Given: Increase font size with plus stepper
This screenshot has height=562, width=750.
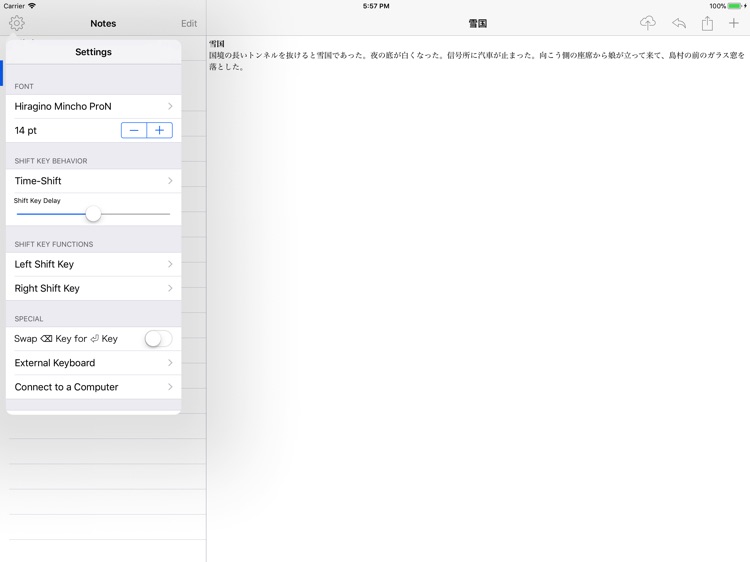Looking at the screenshot, I should pyautogui.click(x=160, y=130).
